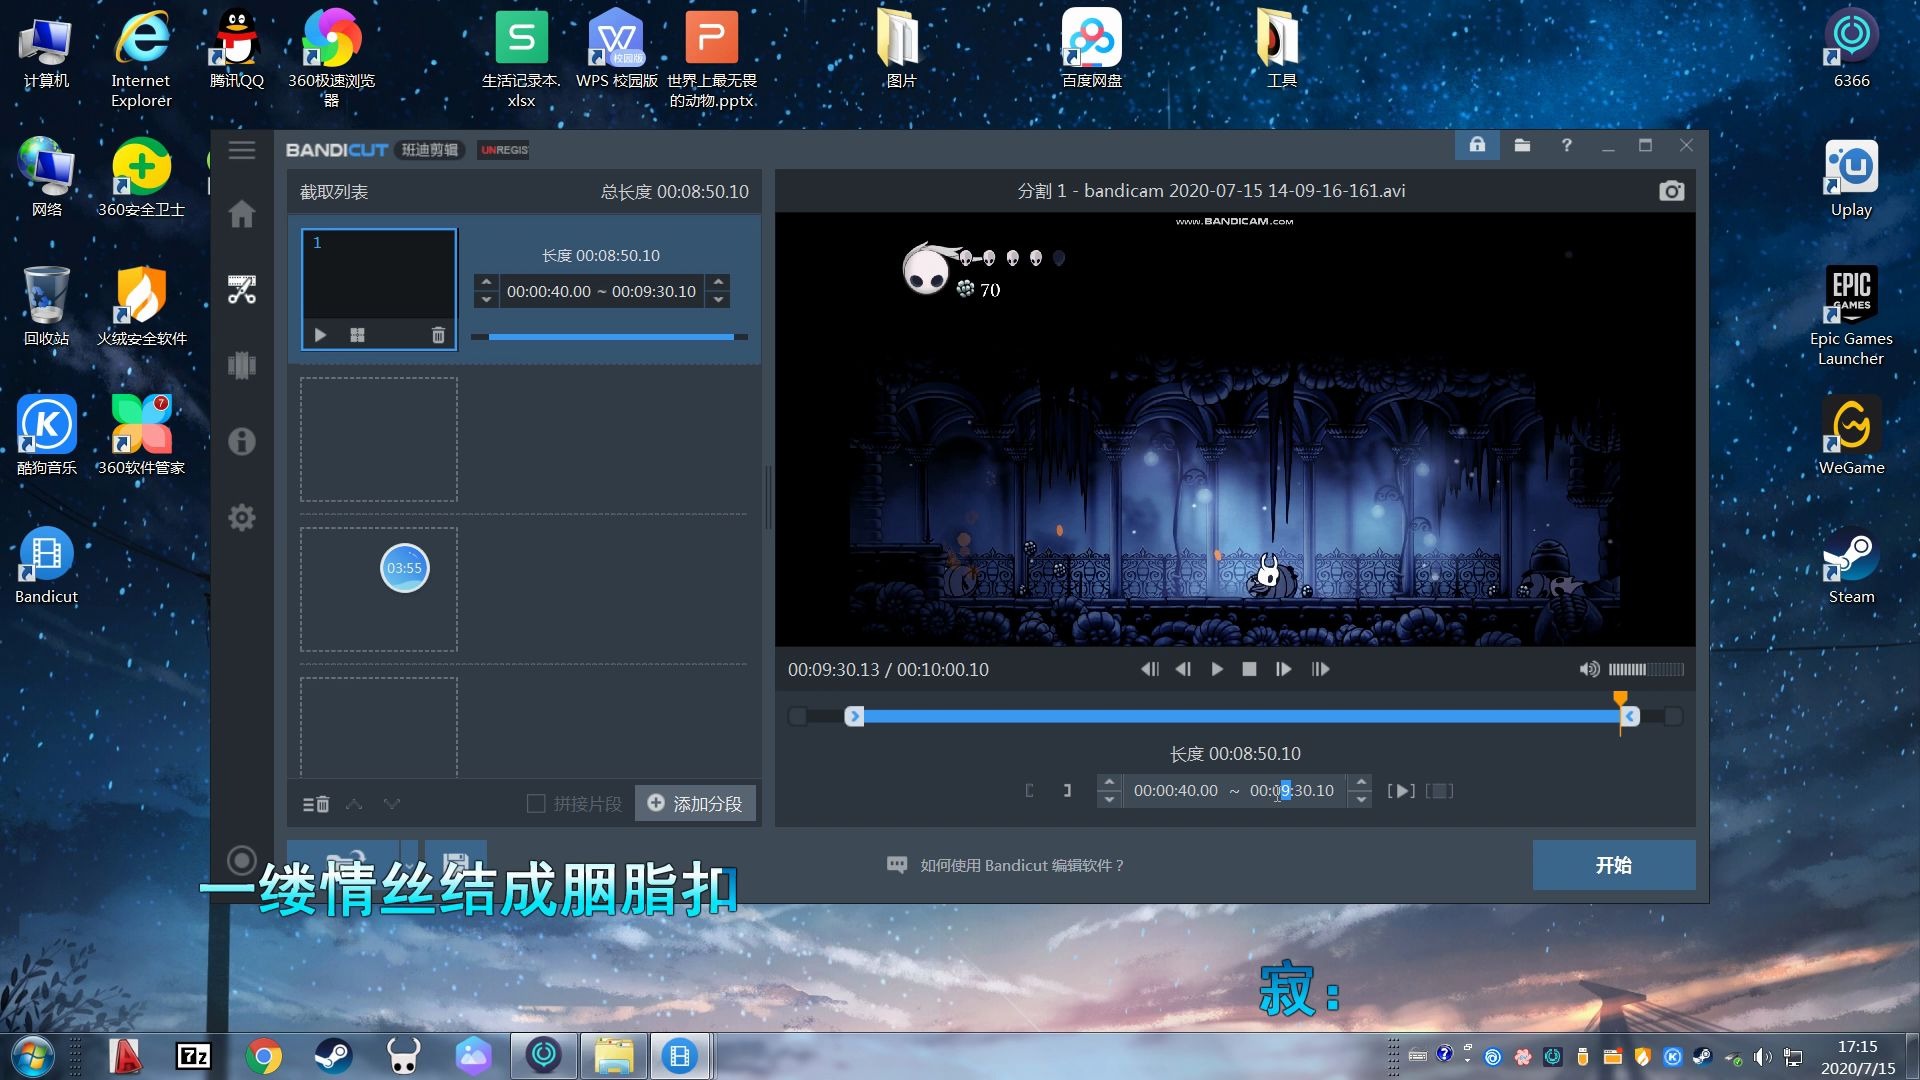Play the segment 1 thumbnail preview
This screenshot has width=1920, height=1080.
tap(320, 335)
